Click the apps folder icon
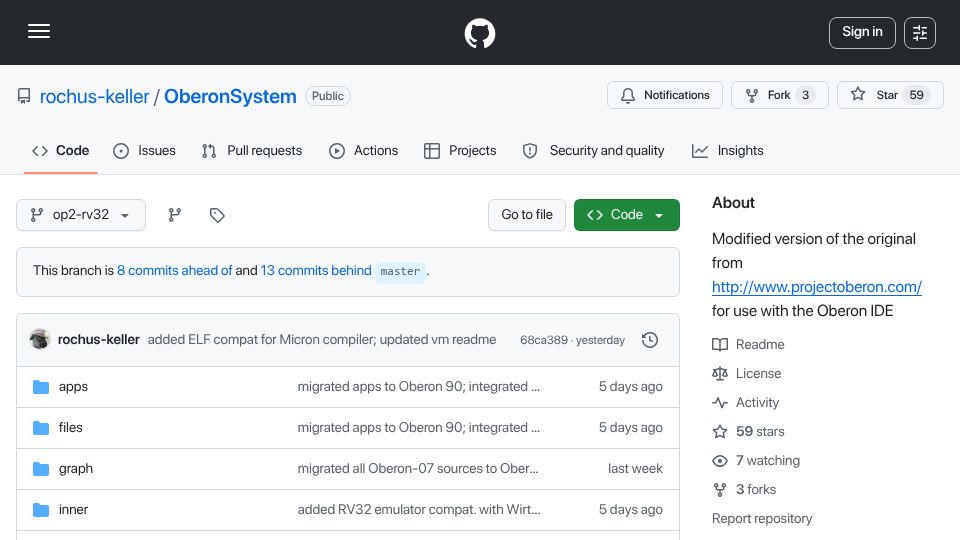Screen dimensions: 960x540 [41, 387]
